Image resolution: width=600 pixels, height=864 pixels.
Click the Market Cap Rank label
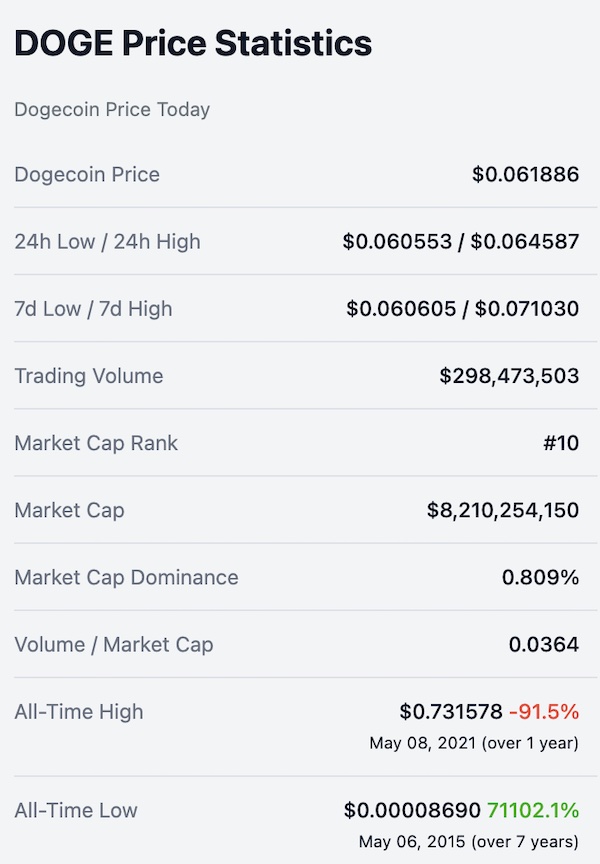point(96,443)
